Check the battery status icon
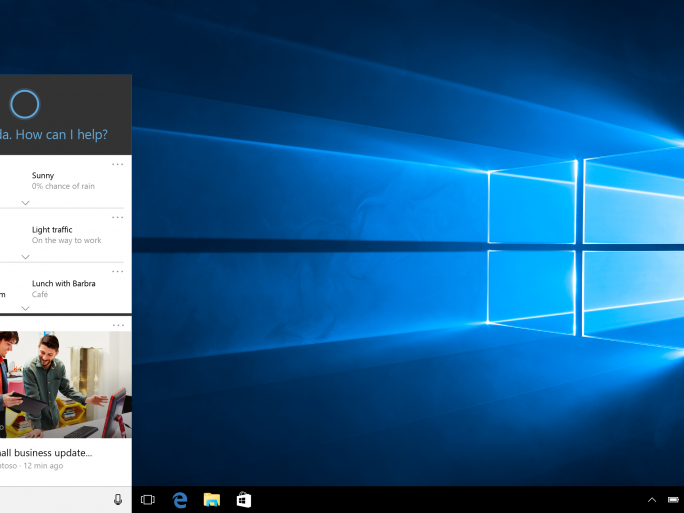 673,500
